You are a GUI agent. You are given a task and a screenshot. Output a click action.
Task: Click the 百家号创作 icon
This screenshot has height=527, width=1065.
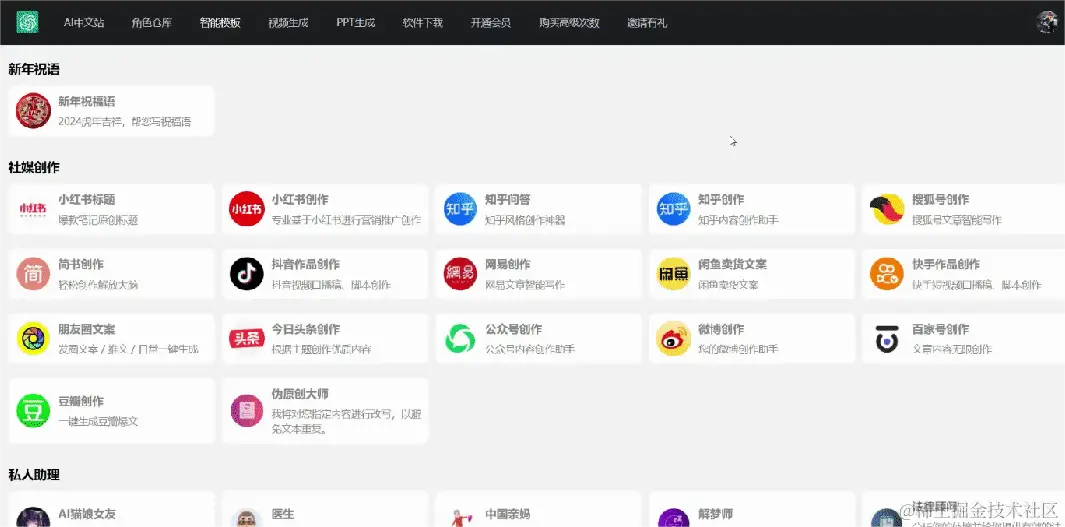pyautogui.click(x=887, y=338)
